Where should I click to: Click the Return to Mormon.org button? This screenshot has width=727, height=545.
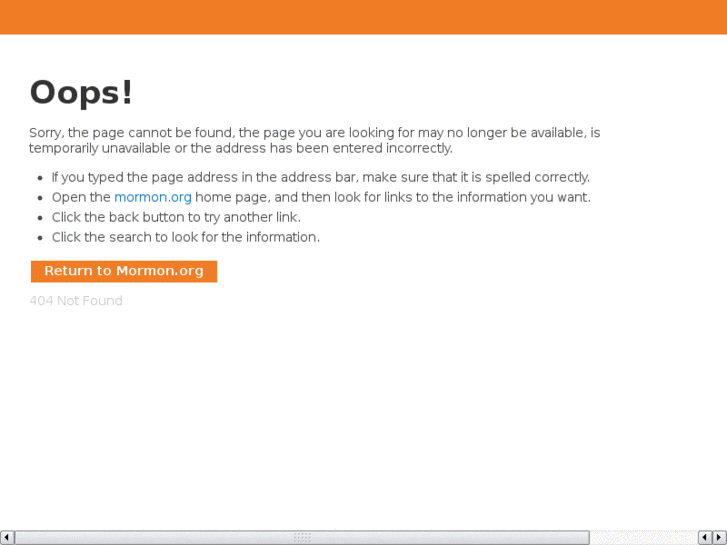[124, 271]
